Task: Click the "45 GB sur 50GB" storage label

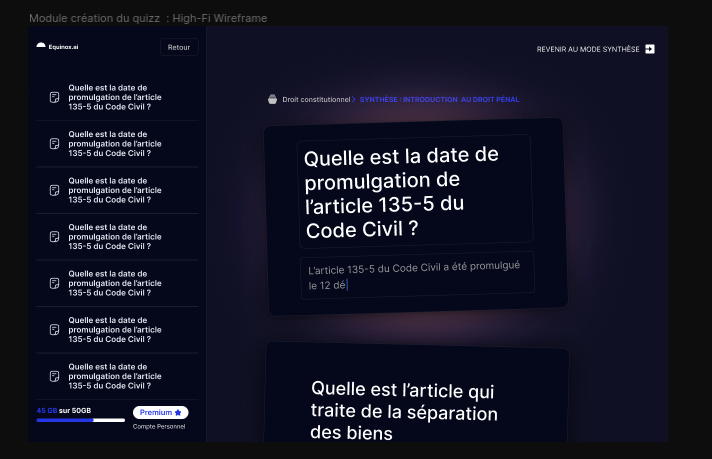Action: click(x=64, y=410)
